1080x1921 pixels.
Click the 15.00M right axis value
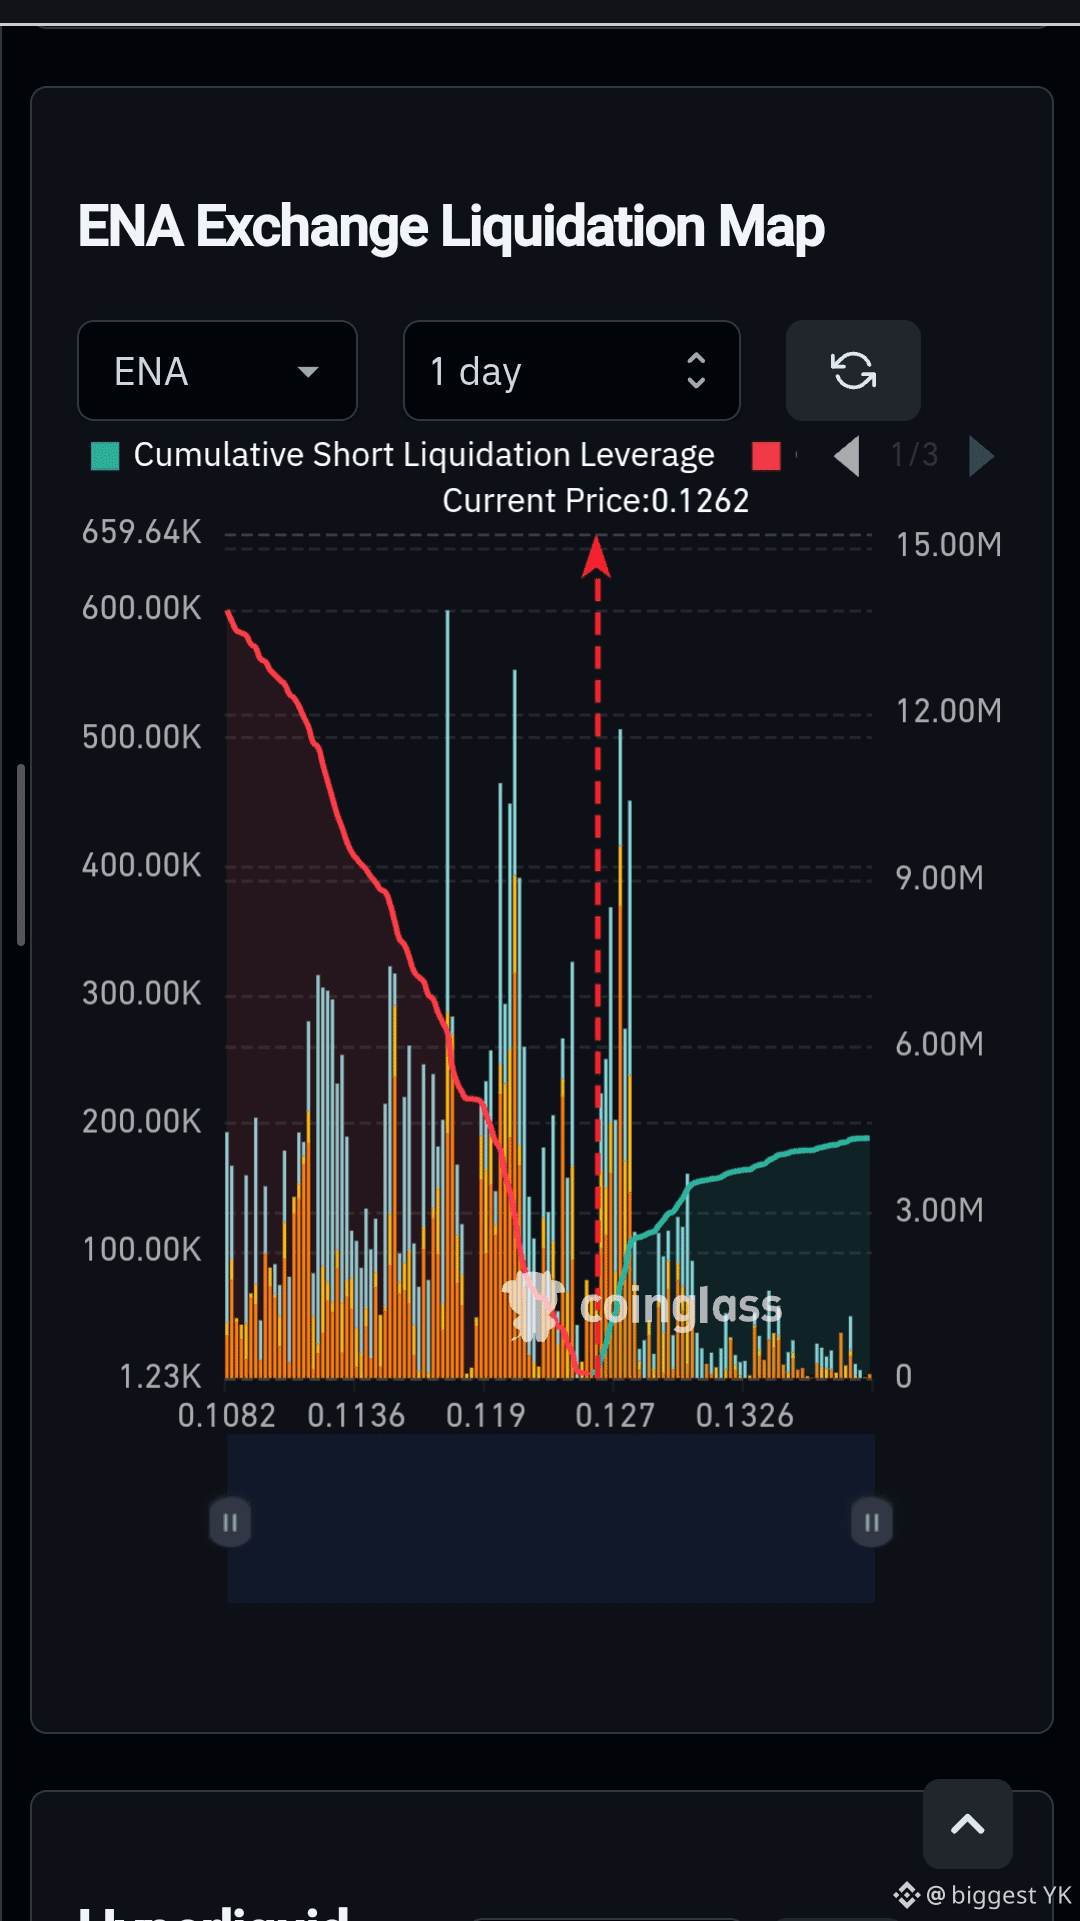[x=949, y=544]
